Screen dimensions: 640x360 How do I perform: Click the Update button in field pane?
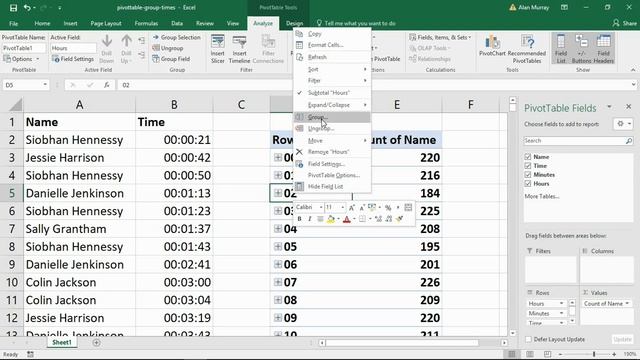(622, 339)
